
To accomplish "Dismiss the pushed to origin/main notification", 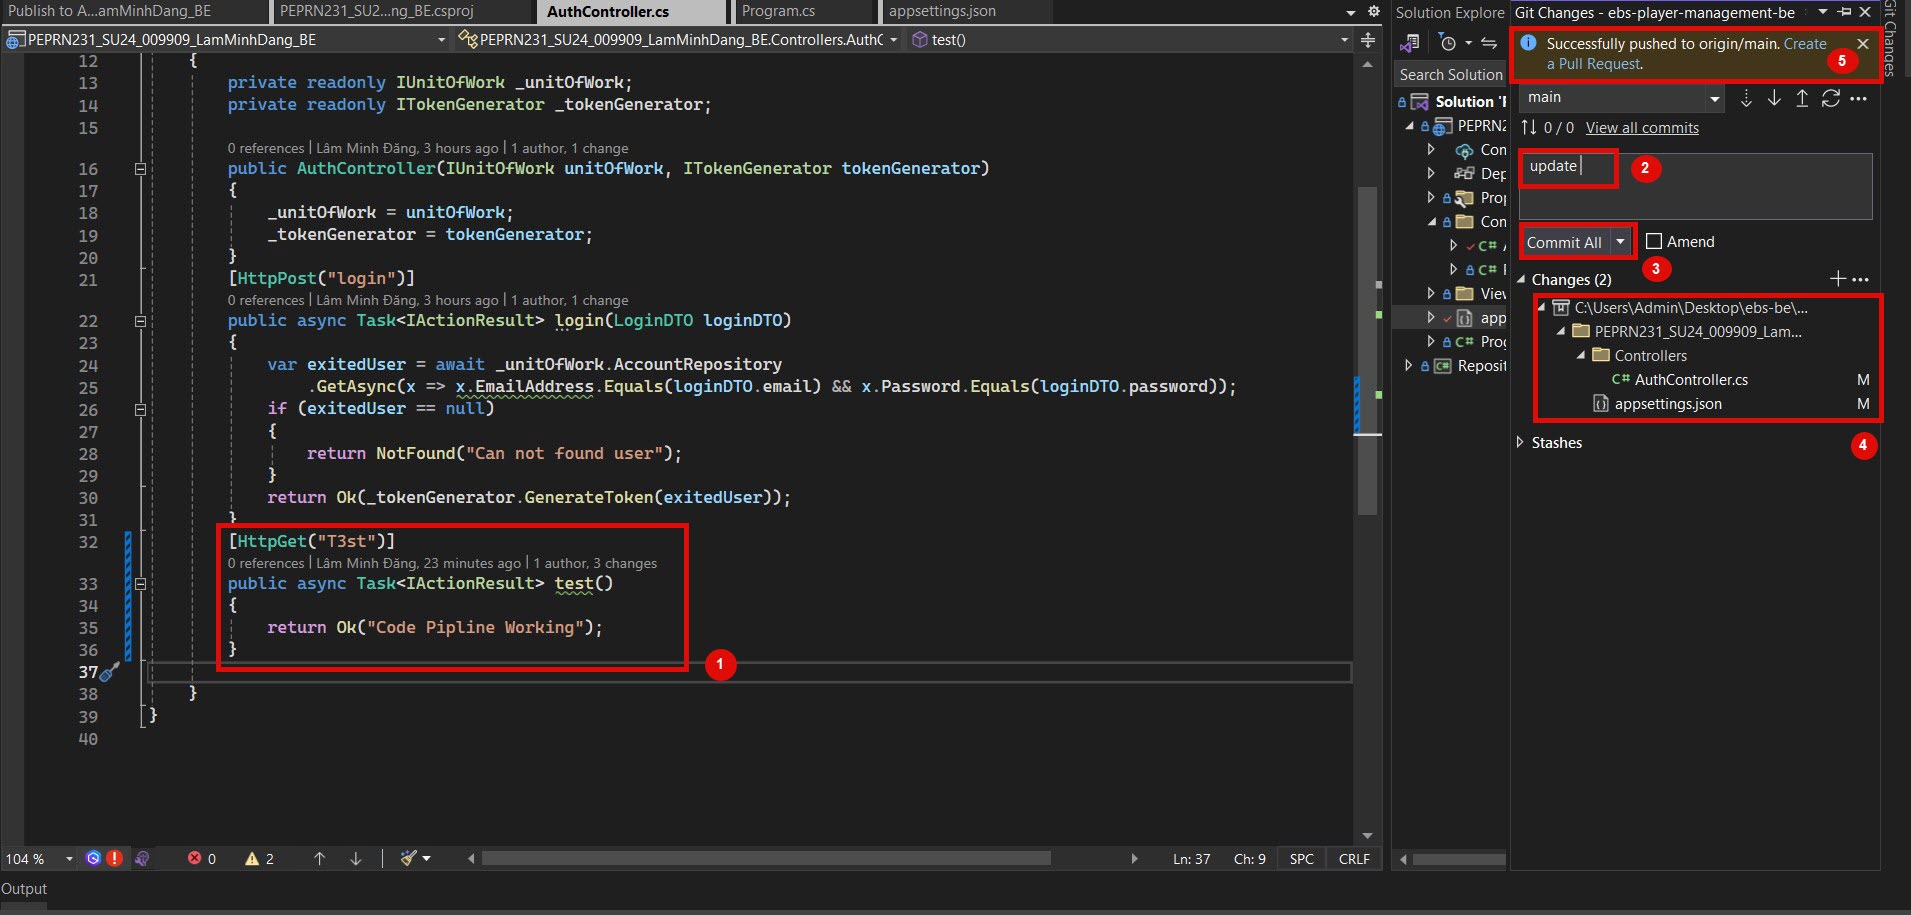I will tap(1863, 44).
